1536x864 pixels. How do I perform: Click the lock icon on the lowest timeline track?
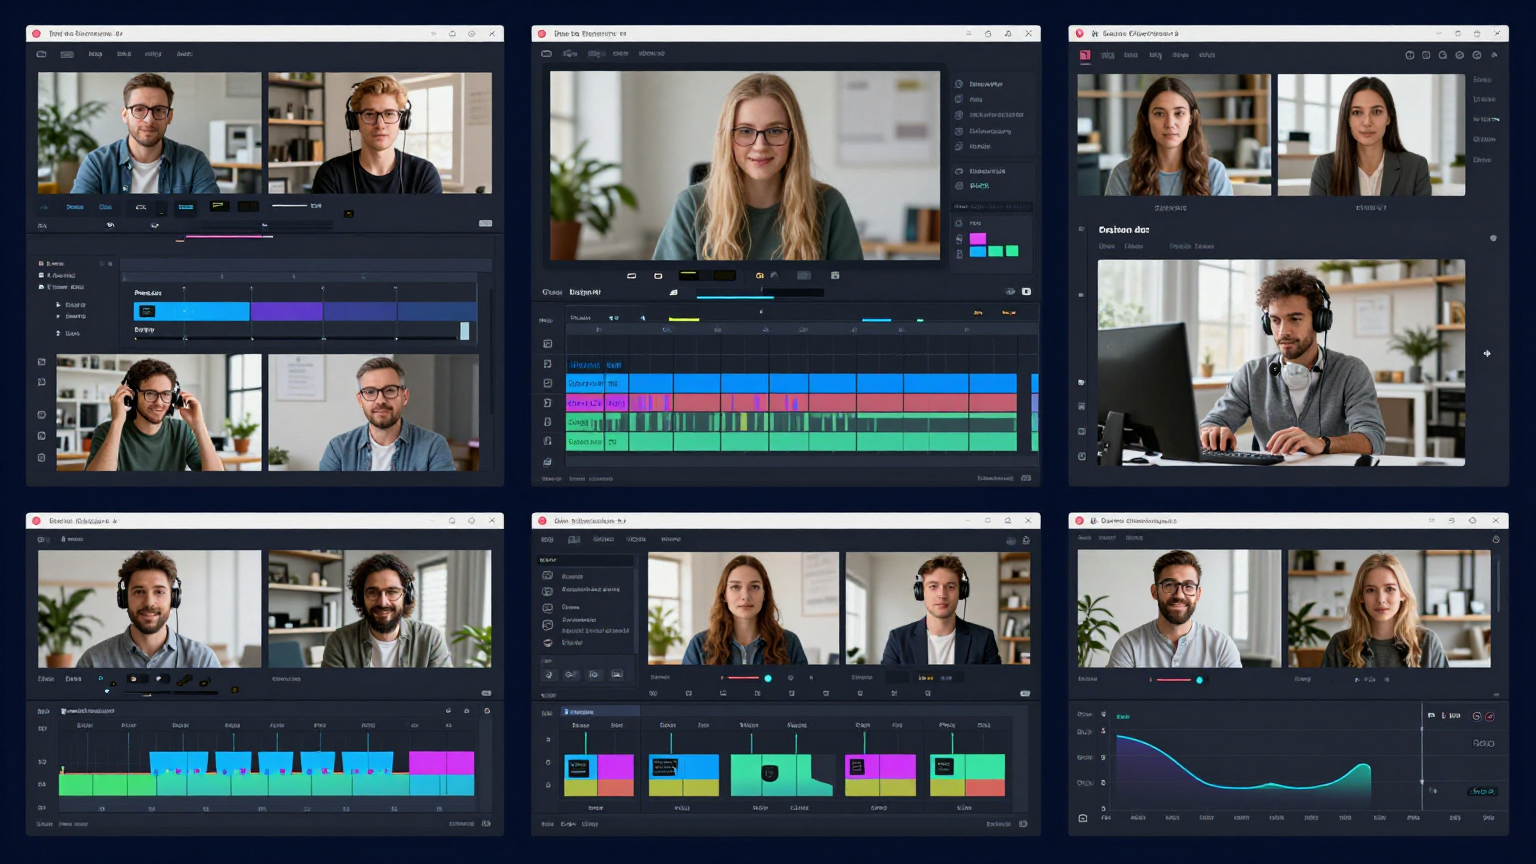click(548, 440)
